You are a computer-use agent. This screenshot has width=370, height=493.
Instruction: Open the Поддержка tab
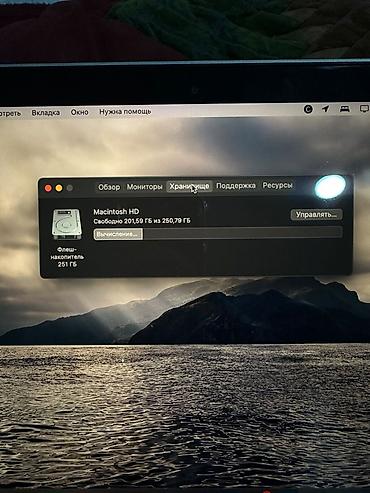tap(236, 186)
